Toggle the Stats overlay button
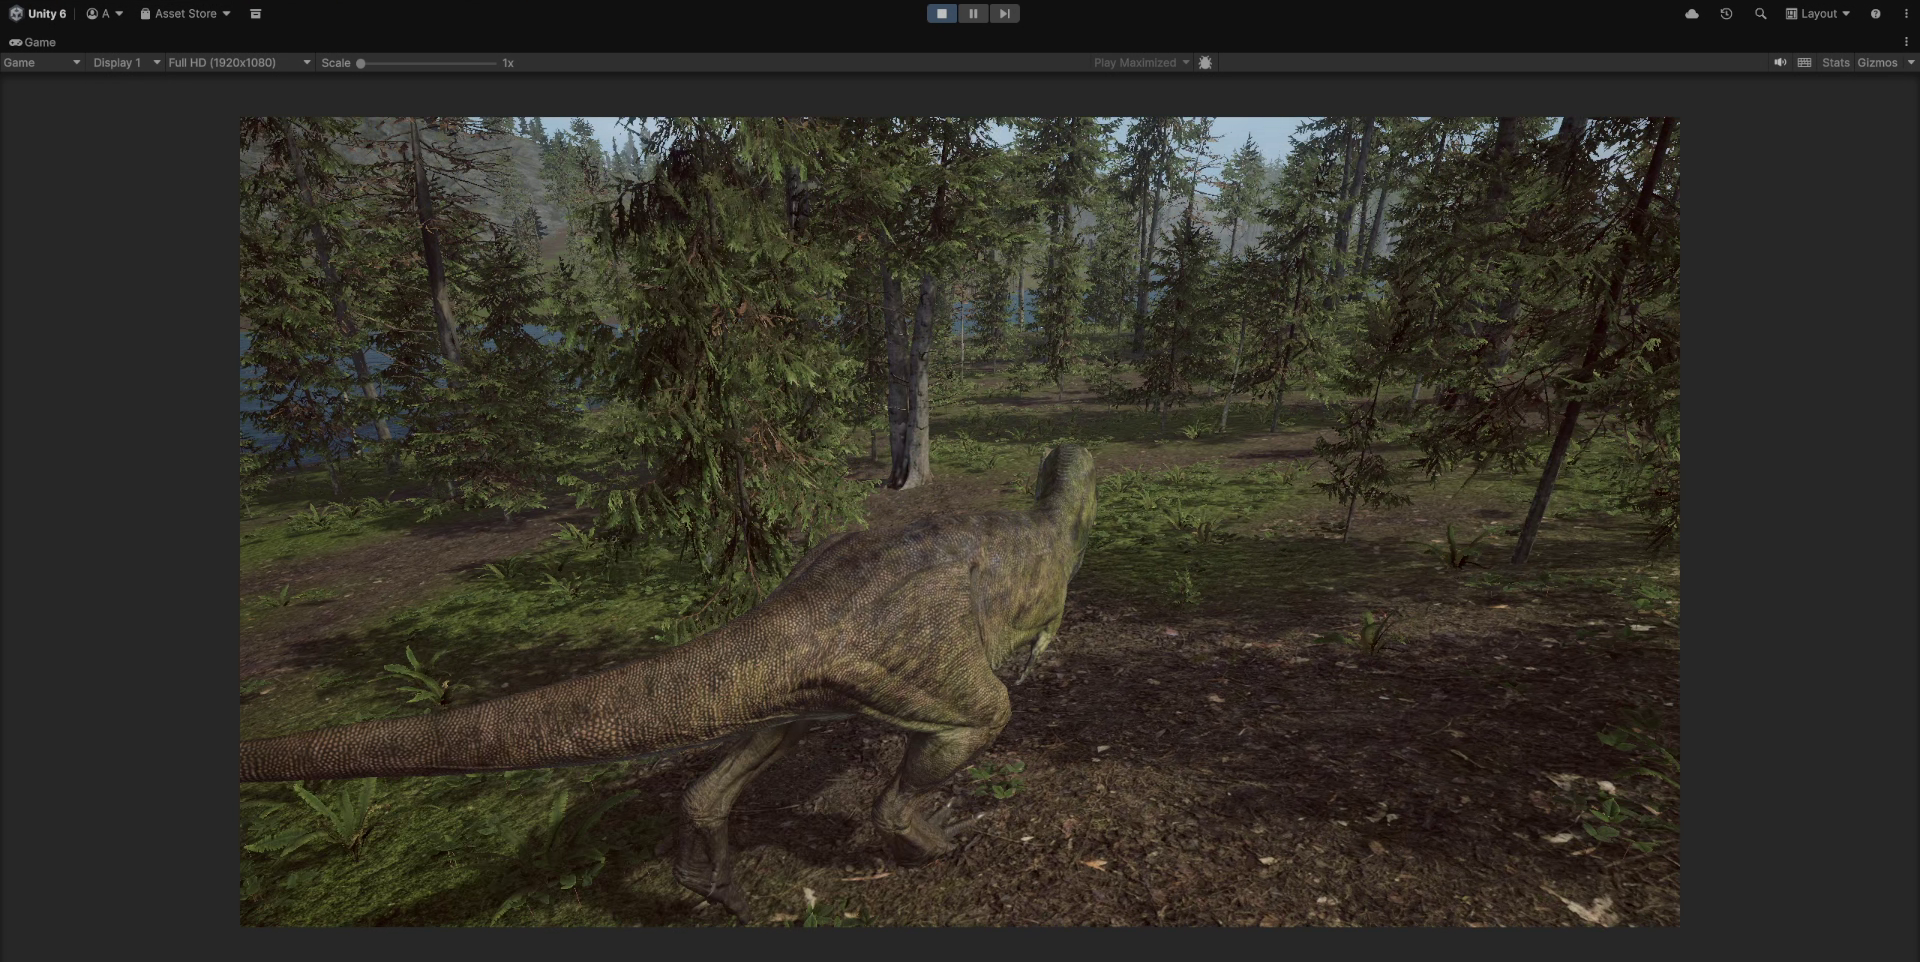The image size is (1920, 962). click(1835, 63)
